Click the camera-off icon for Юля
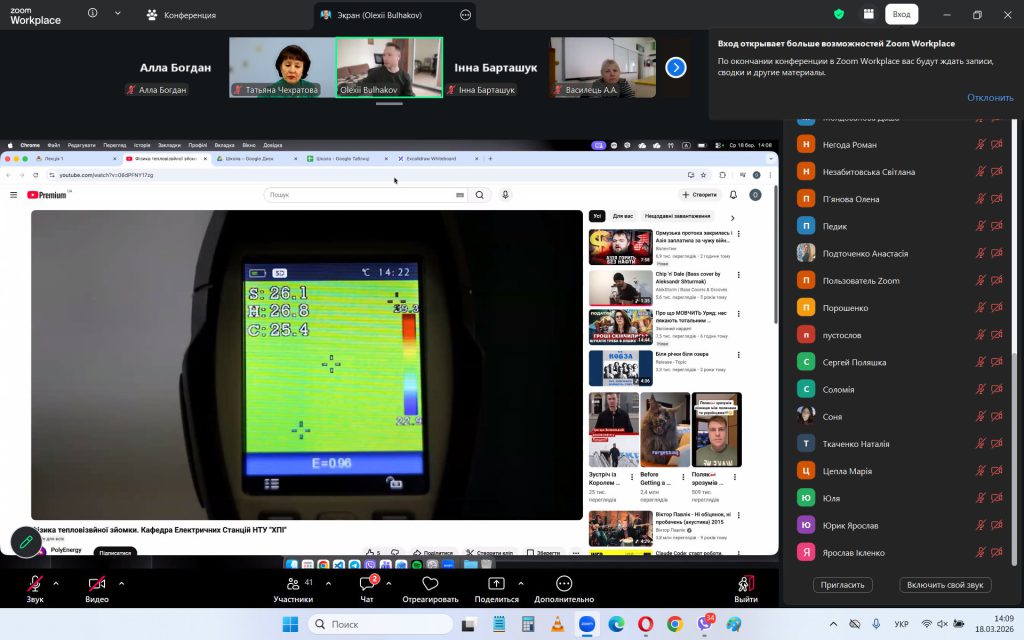Viewport: 1024px width, 640px height. point(997,498)
